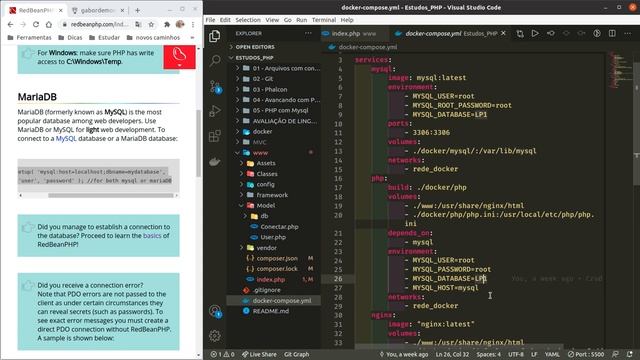Click the notifications bell in status bar
640x360 pixels.
click(x=630, y=354)
